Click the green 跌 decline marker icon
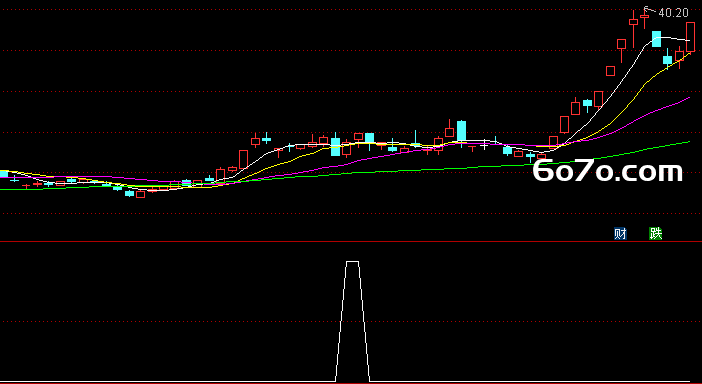Image resolution: width=702 pixels, height=384 pixels. (655, 233)
